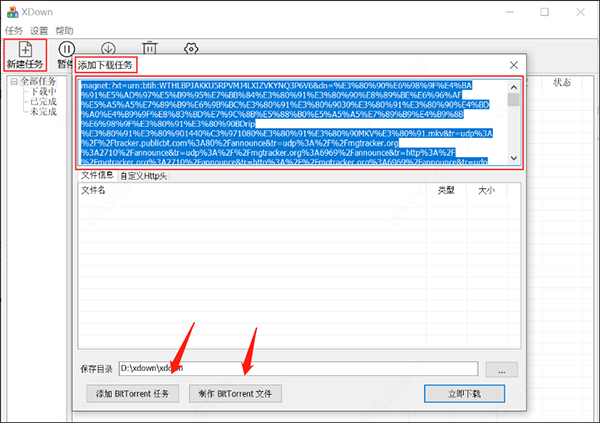
Task: Collapse the 全部任务 tree node
Action: 14,82
